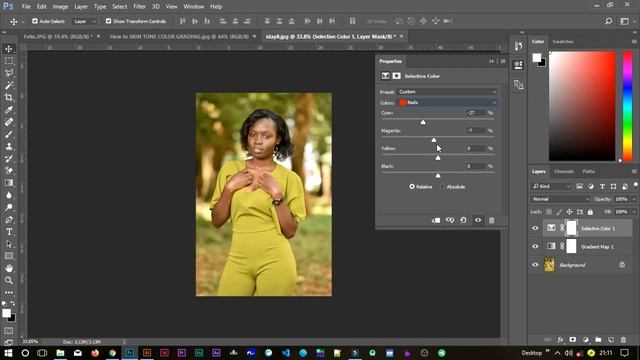Switch to the Channels tab

tap(564, 171)
